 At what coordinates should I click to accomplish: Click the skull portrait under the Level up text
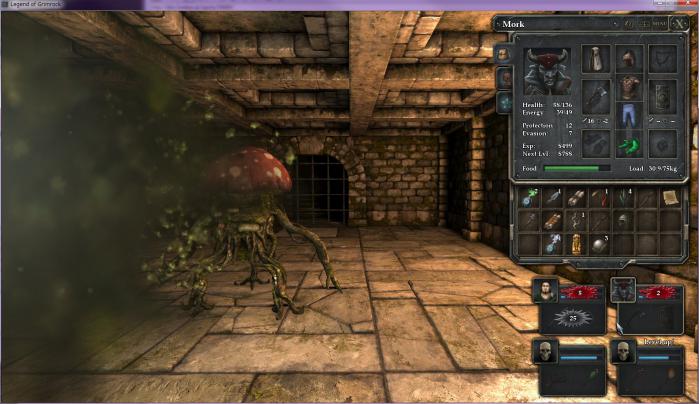coord(623,352)
